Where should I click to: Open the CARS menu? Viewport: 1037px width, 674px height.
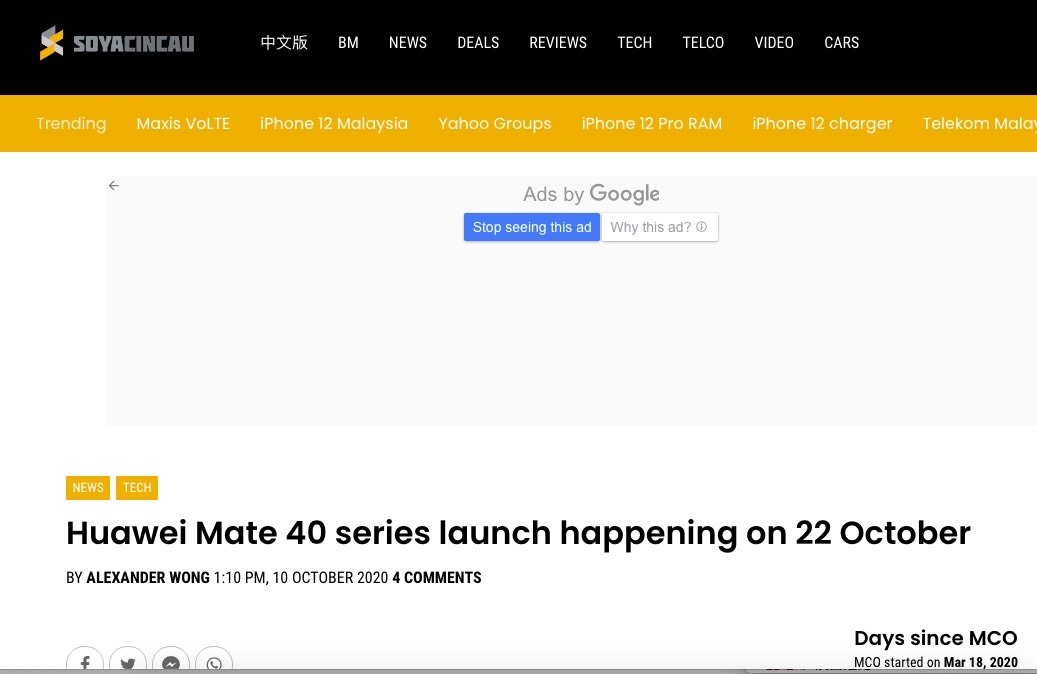coord(842,43)
